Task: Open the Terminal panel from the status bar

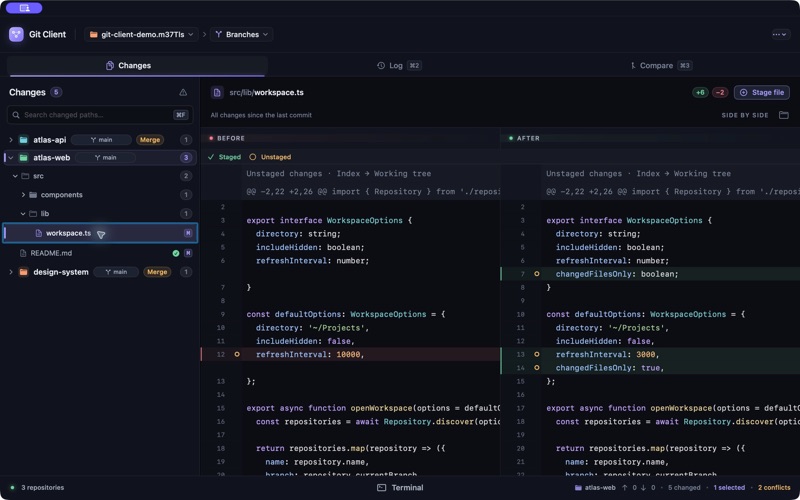Action: 401,488
